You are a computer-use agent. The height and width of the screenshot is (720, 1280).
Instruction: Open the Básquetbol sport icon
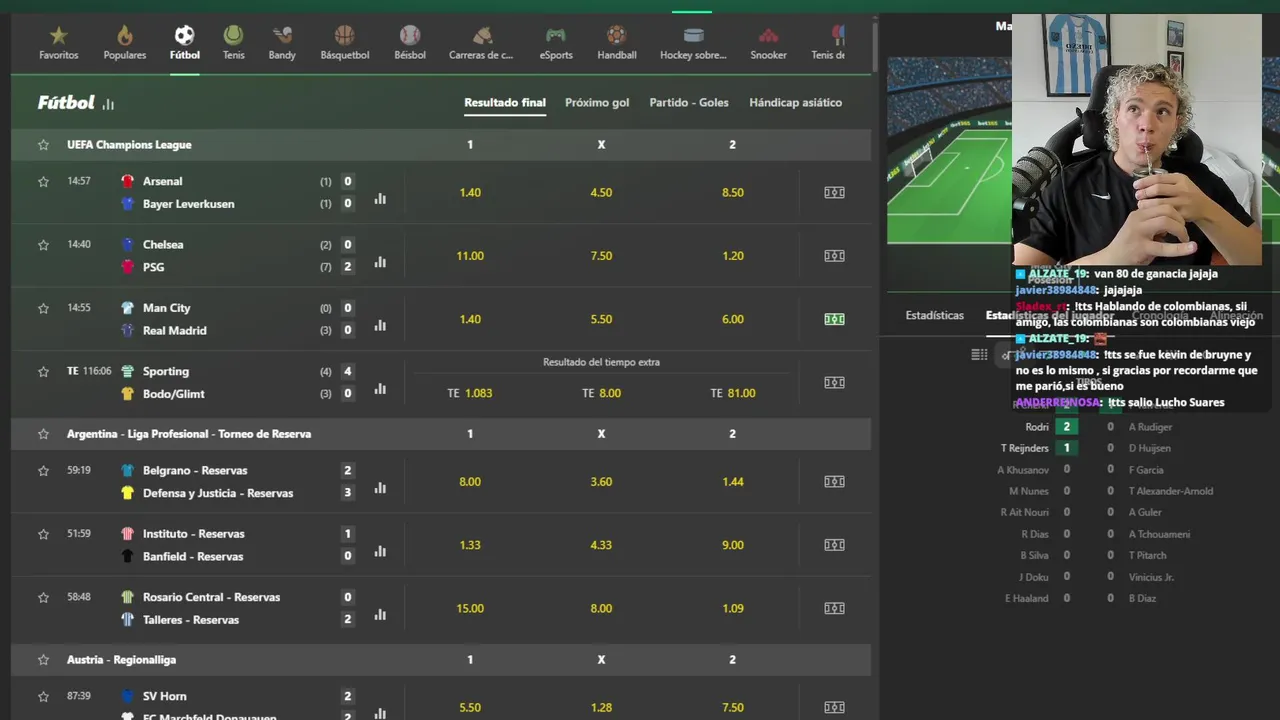[345, 36]
